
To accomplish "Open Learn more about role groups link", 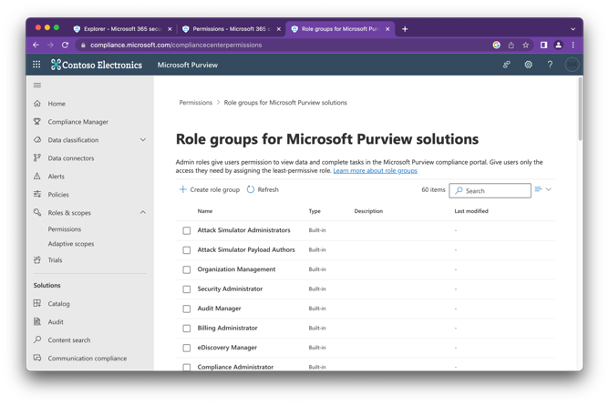I will pyautogui.click(x=375, y=171).
